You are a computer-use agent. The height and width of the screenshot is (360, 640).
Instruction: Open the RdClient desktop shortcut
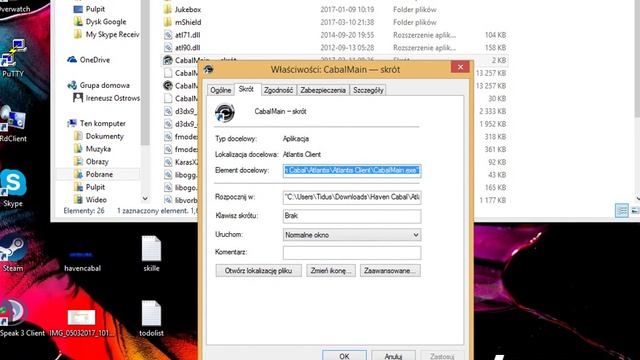pyautogui.click(x=12, y=124)
